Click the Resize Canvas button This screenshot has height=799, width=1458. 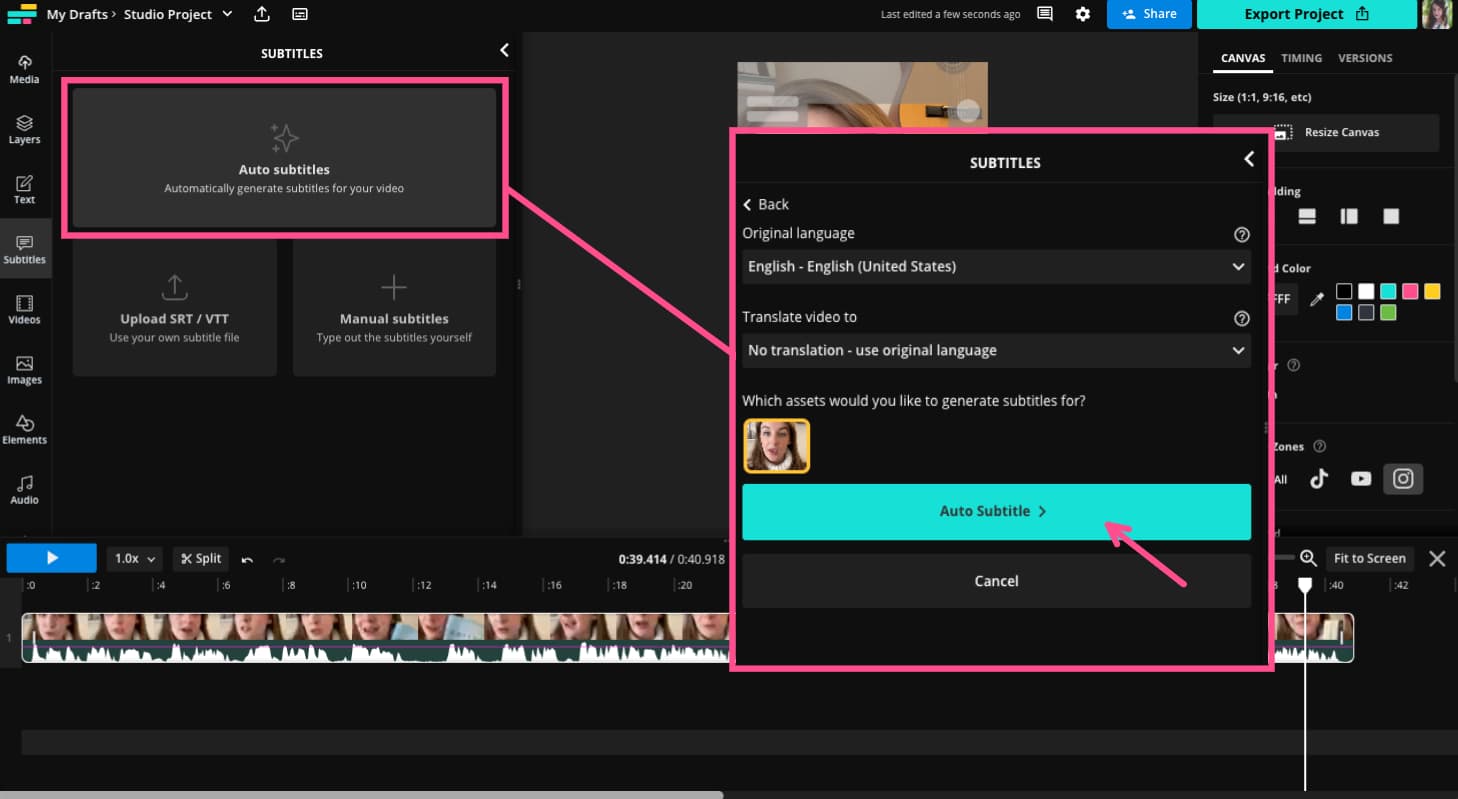[1326, 132]
